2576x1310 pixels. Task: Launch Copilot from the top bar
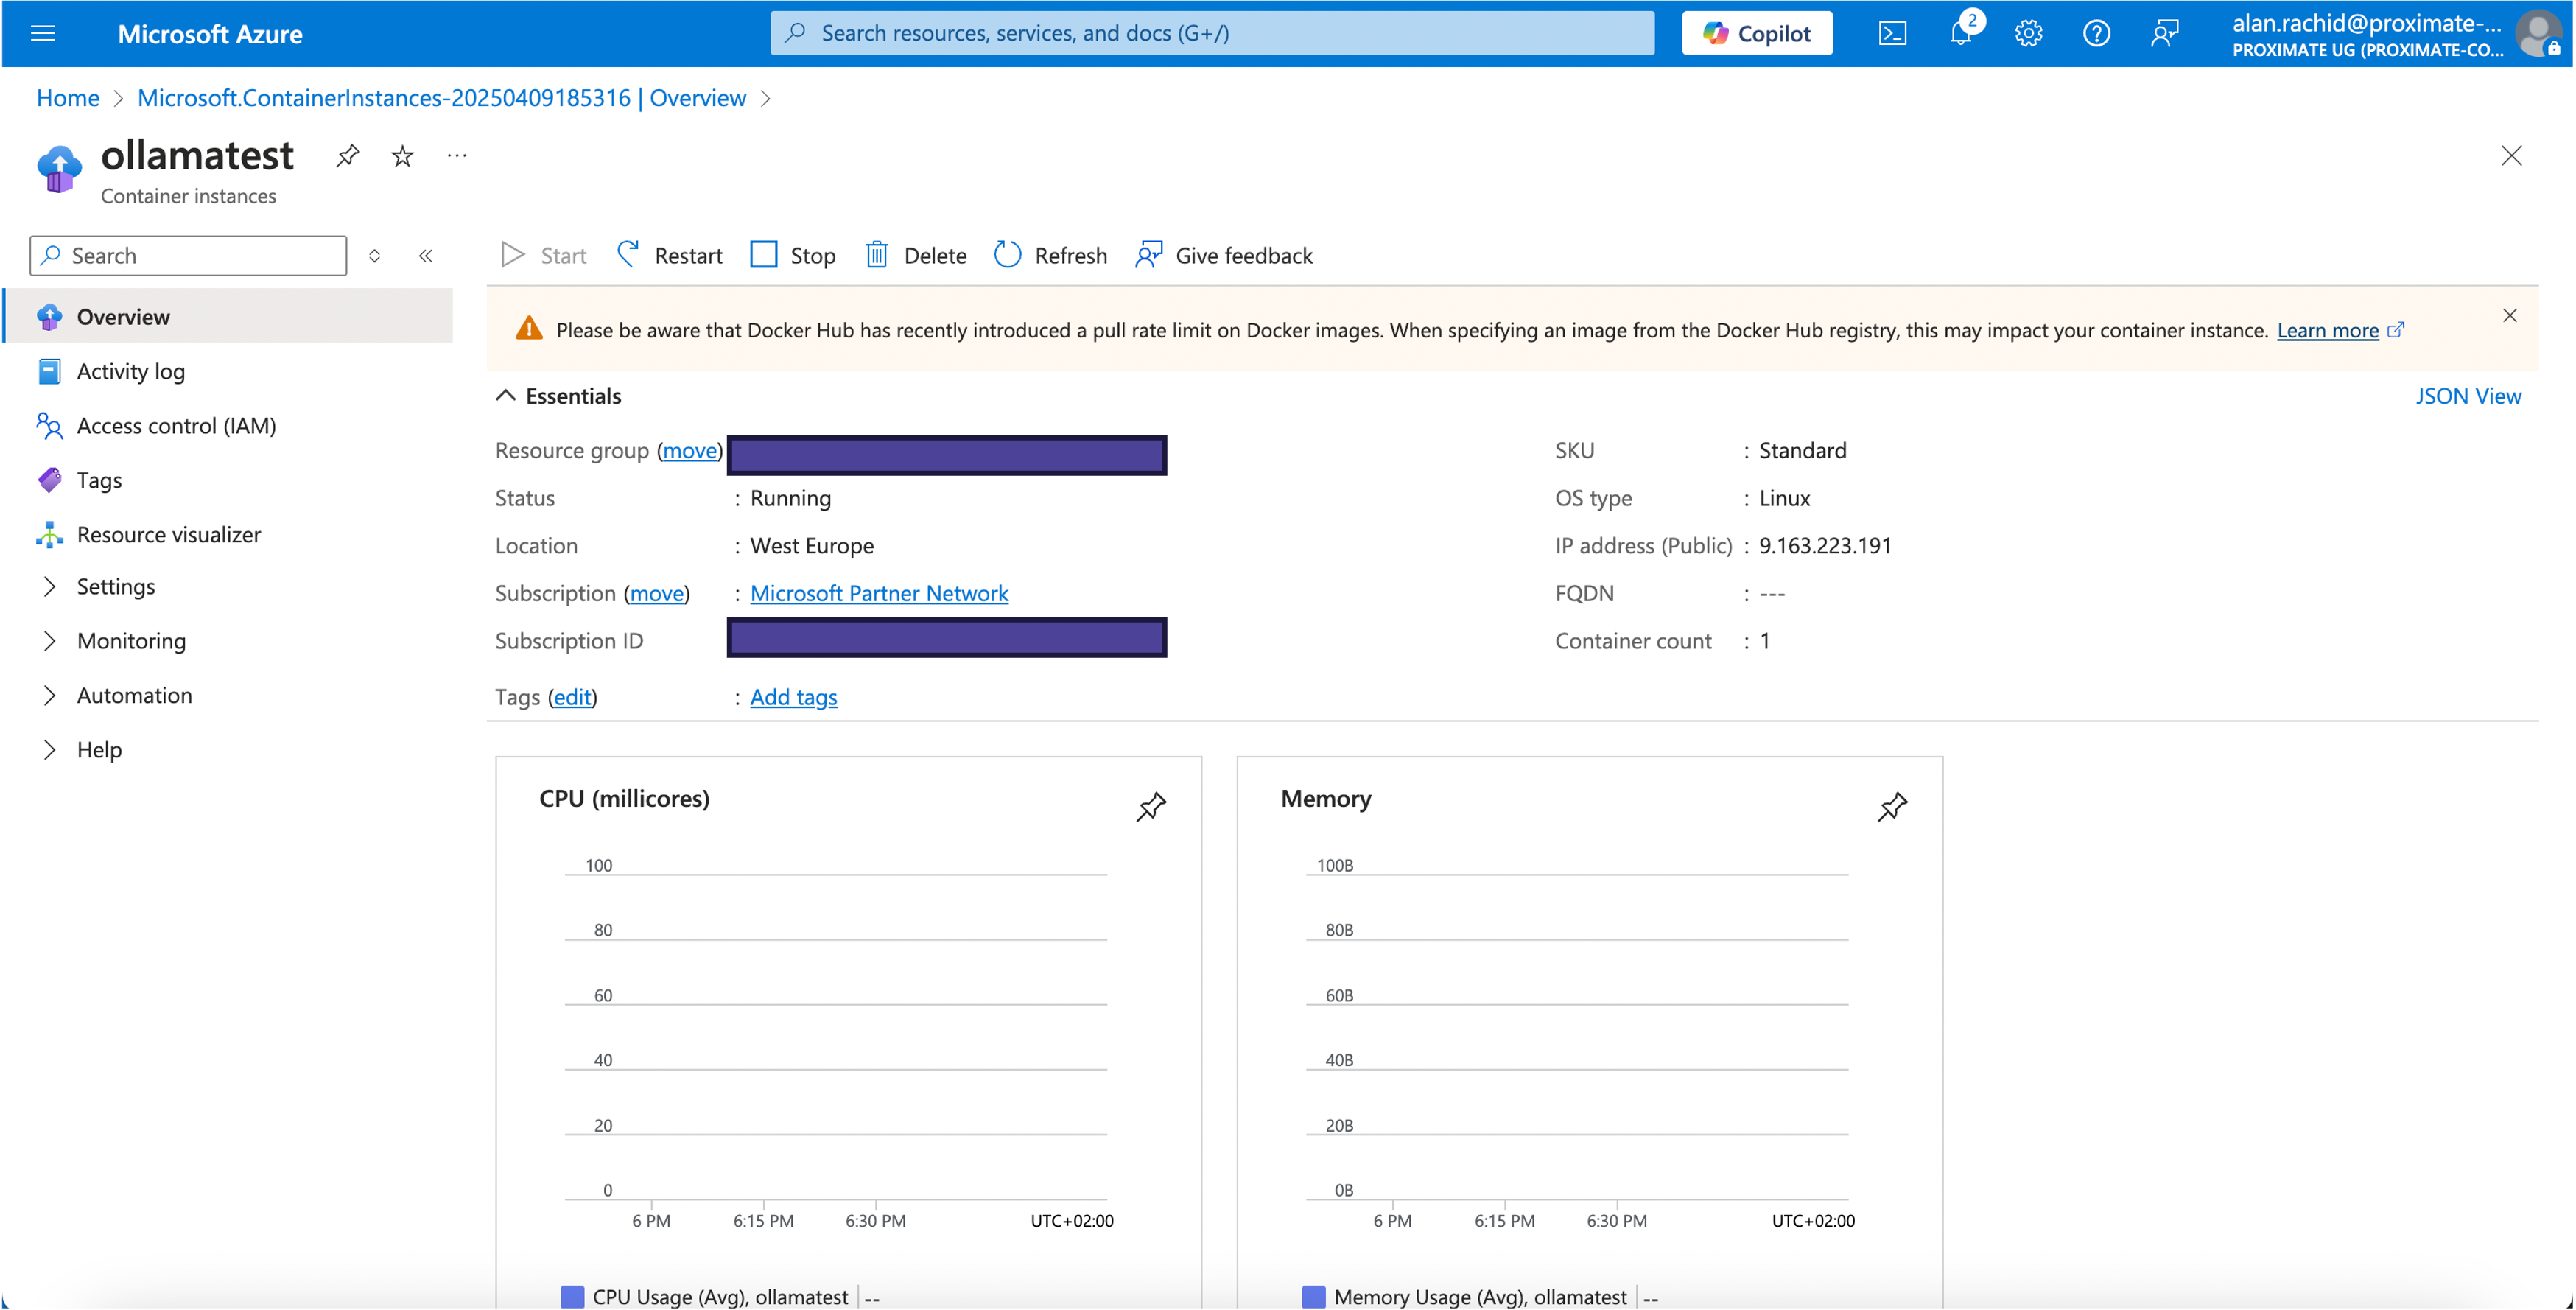[1756, 33]
